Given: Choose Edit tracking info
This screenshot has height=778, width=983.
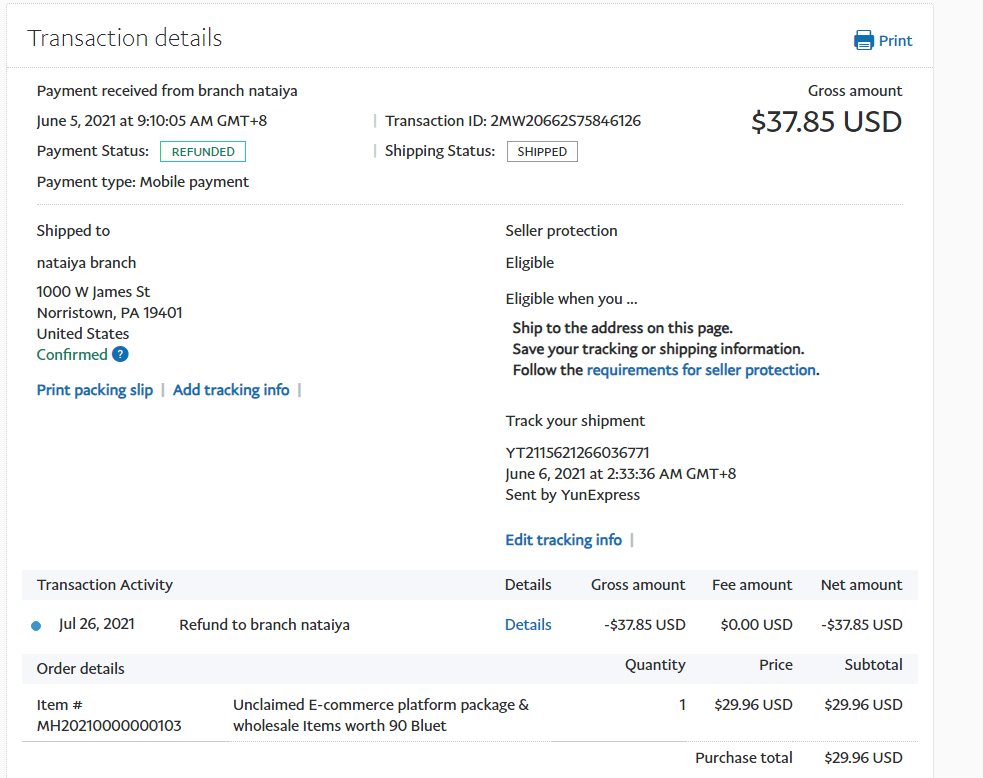Looking at the screenshot, I should click(563, 540).
